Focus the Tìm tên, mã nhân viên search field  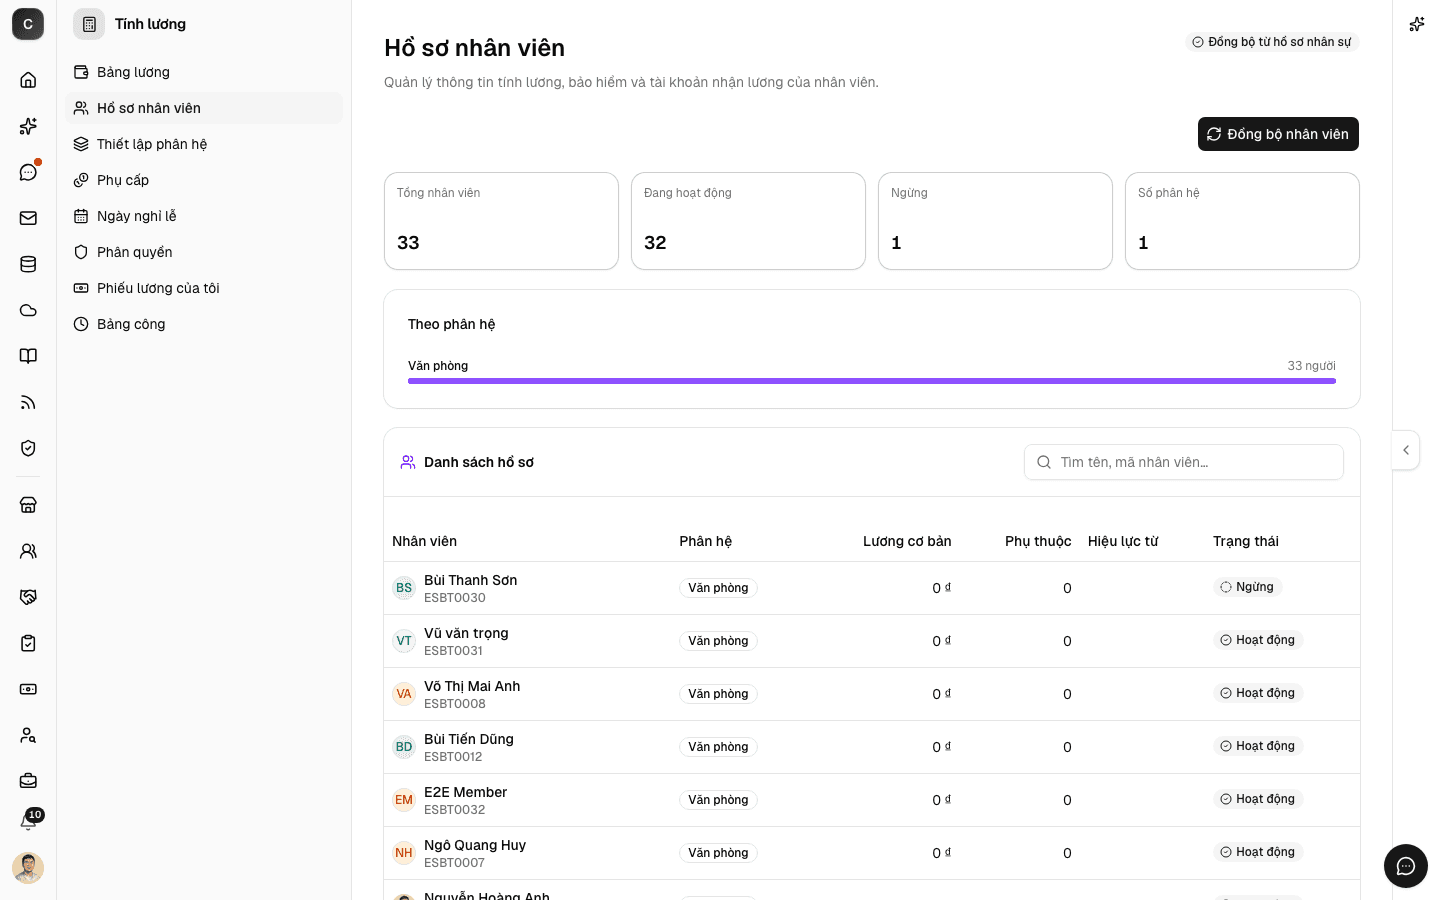coord(1184,462)
